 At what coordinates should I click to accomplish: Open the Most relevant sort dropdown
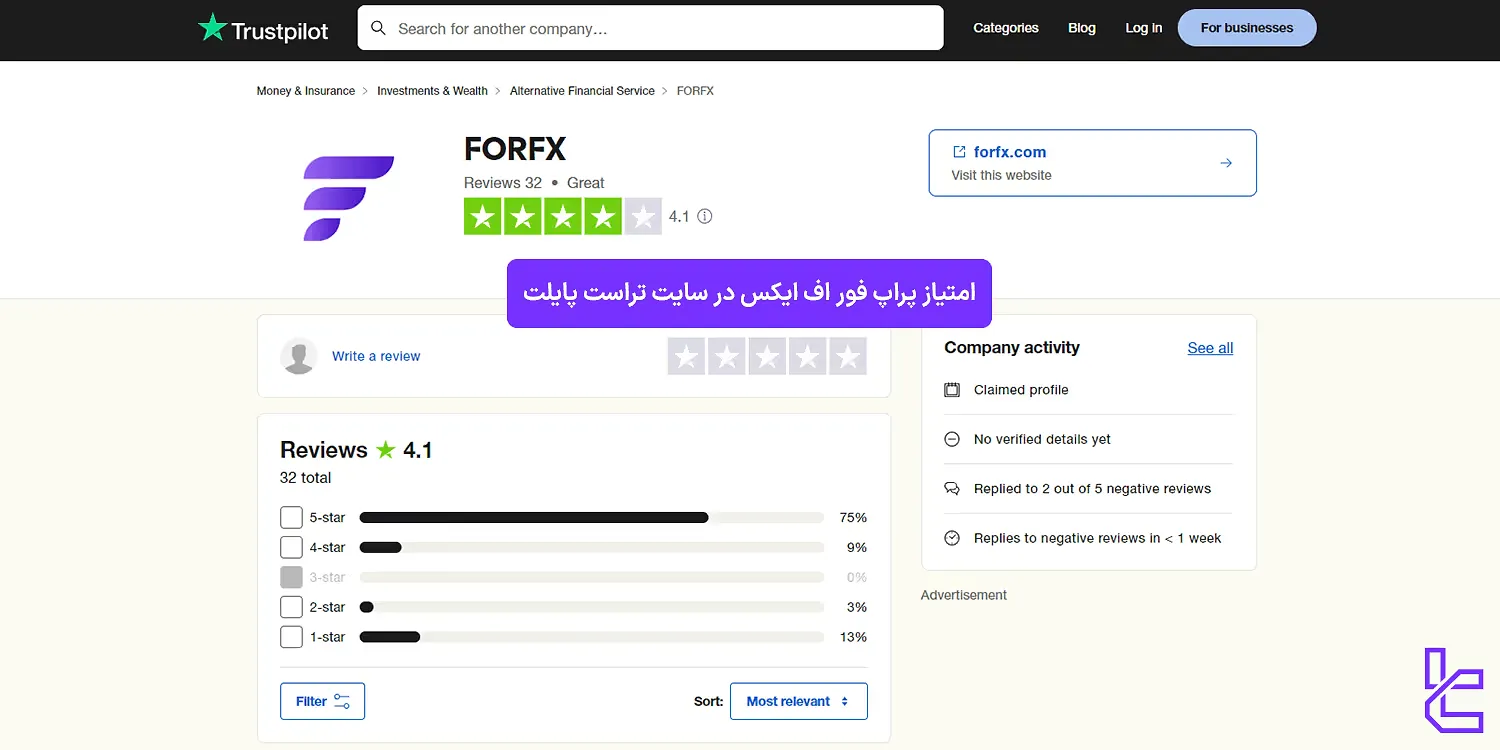pos(798,701)
